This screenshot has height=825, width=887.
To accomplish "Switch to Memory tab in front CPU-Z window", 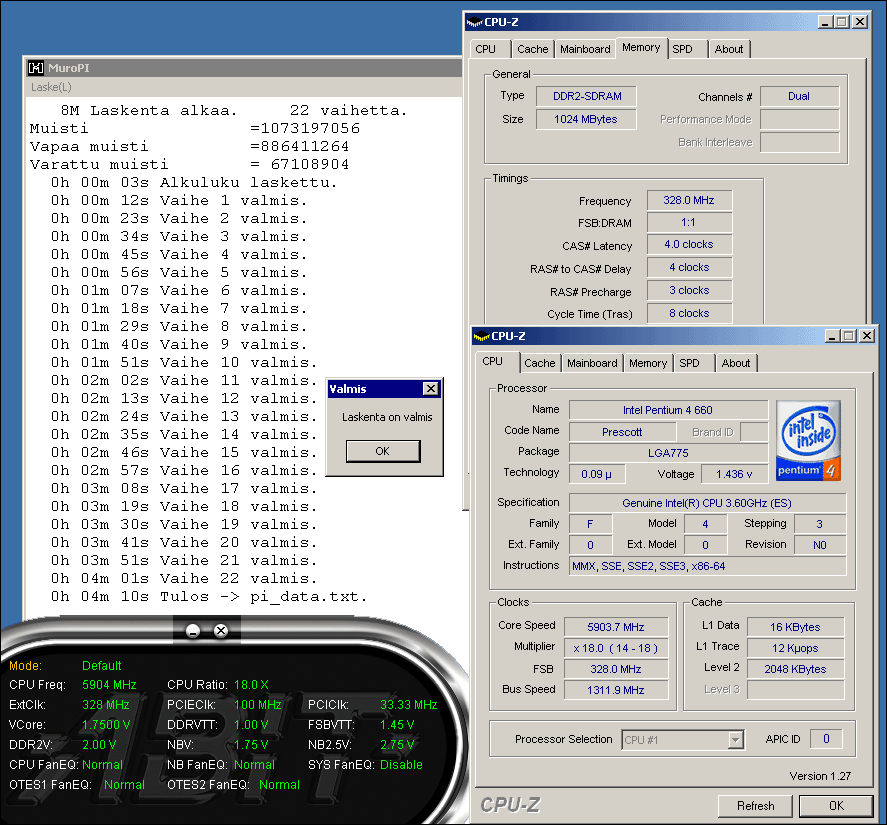I will click(647, 363).
